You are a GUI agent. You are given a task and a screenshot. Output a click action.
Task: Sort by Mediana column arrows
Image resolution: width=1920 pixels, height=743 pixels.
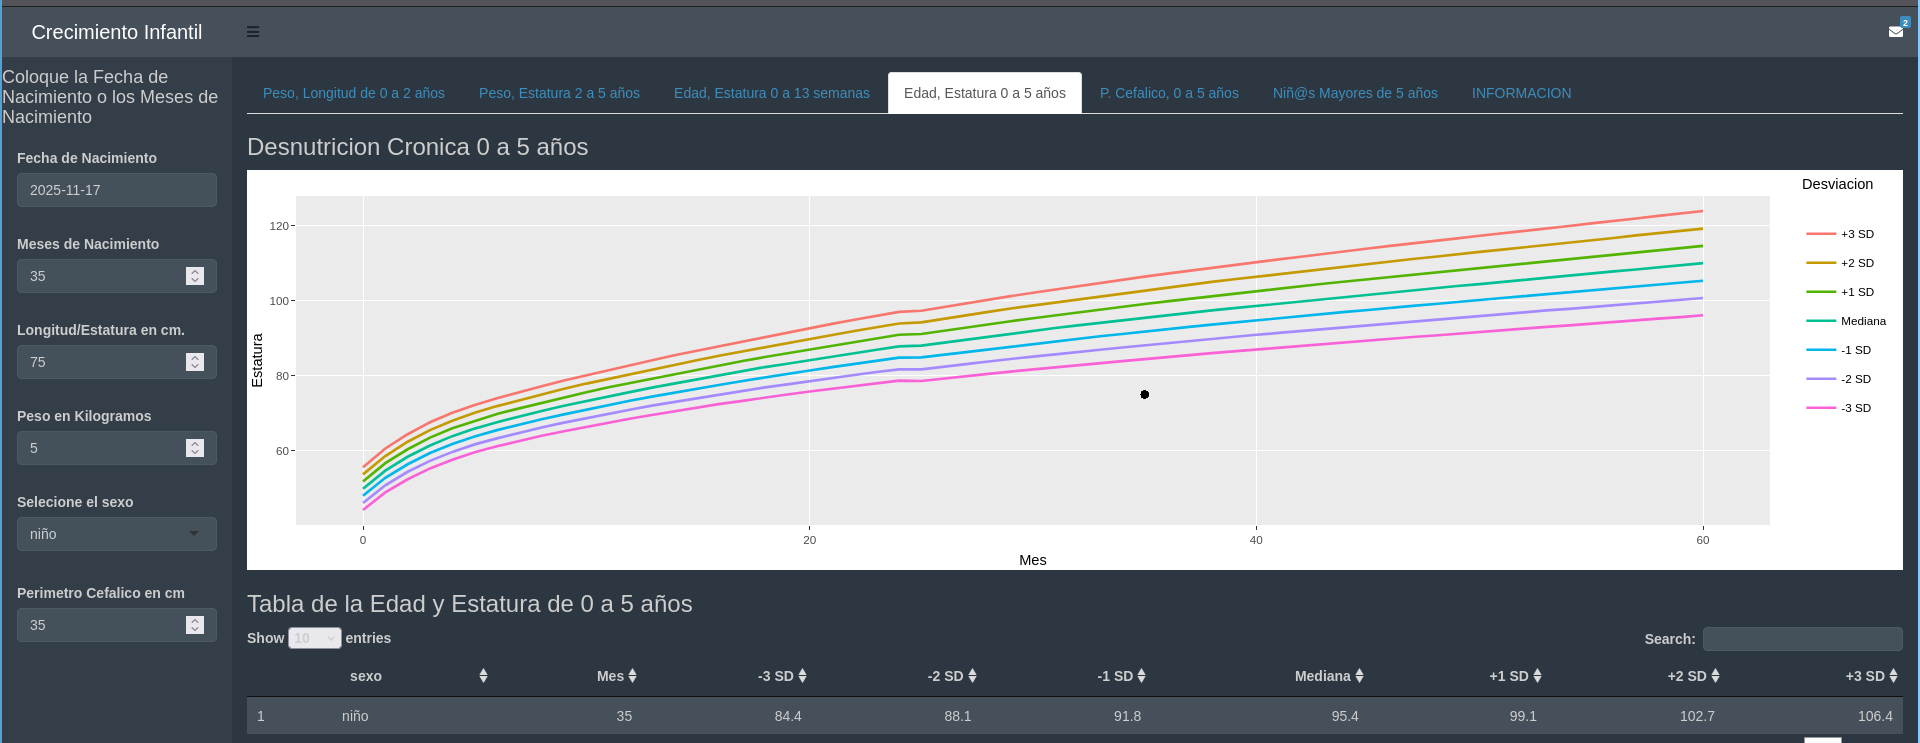[x=1359, y=676]
